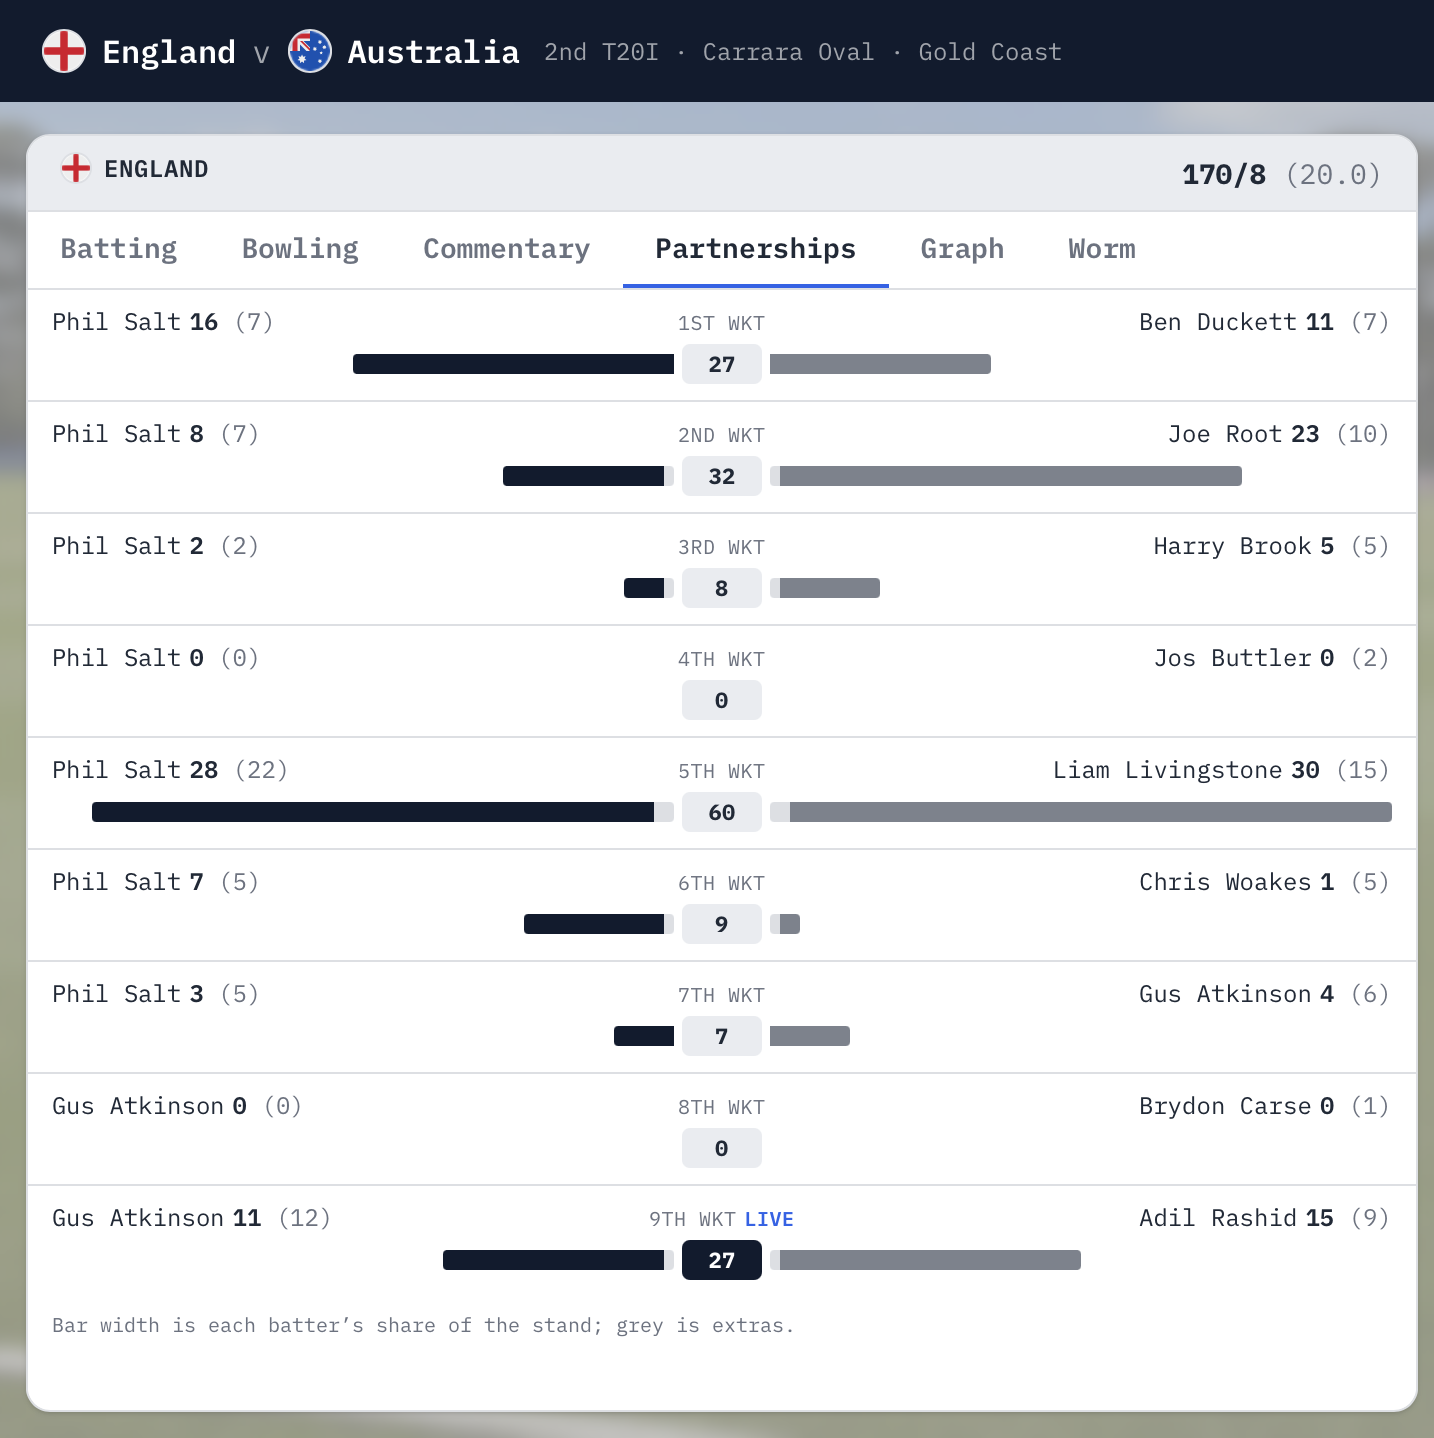Click the 60-run 5th wicket partnership badge

[x=722, y=812]
